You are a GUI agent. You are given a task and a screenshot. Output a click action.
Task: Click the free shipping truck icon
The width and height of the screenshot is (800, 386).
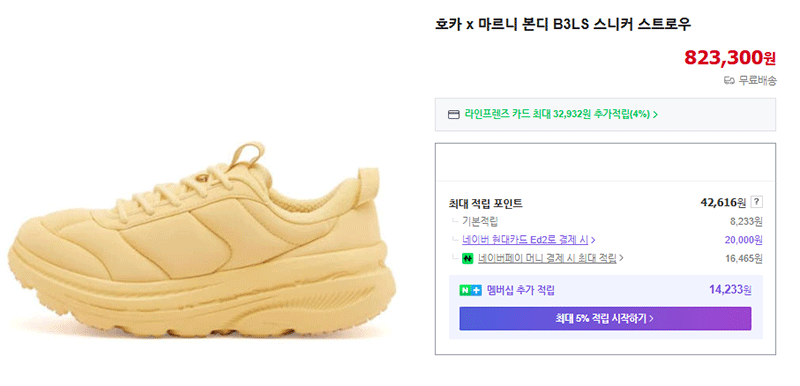[730, 81]
